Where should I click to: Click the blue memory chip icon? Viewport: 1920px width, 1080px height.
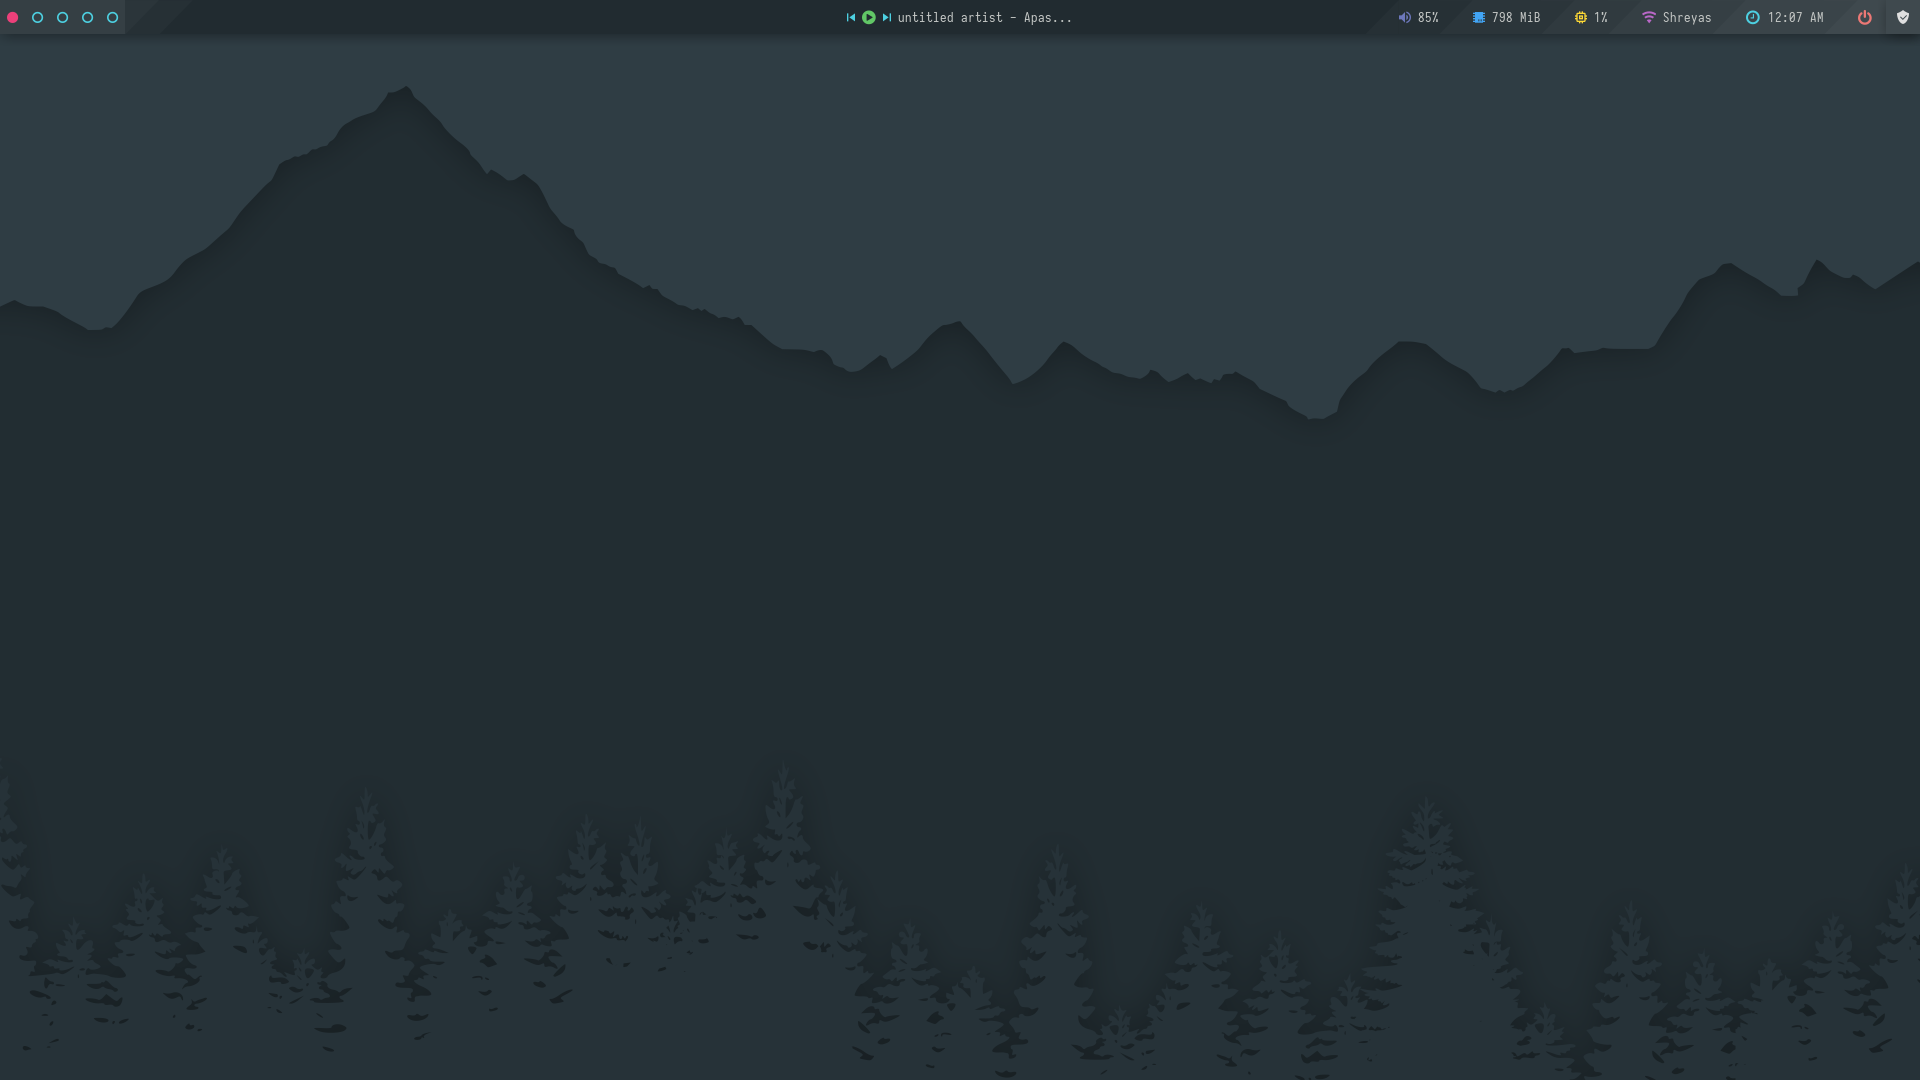[x=1478, y=17]
